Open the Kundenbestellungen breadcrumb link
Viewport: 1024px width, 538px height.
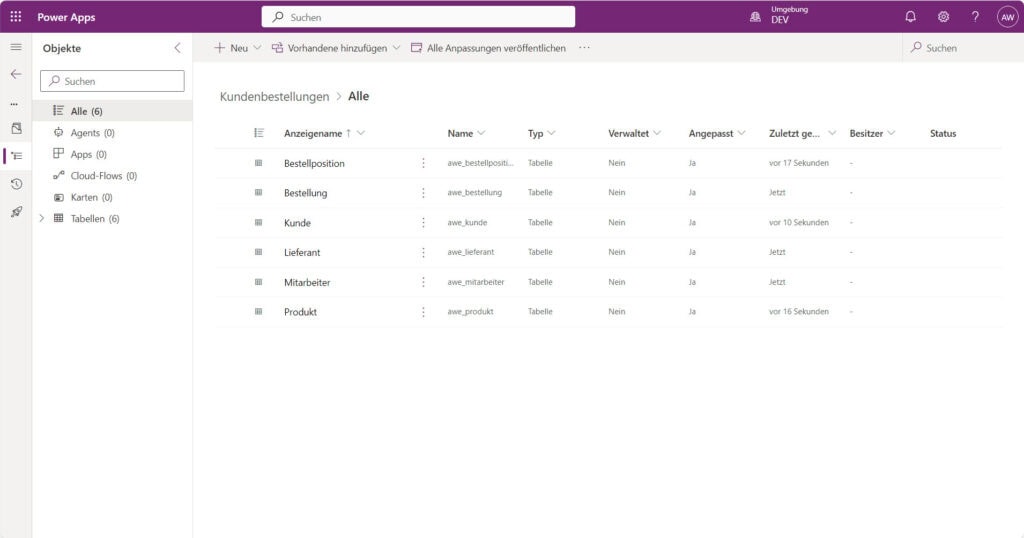tap(274, 97)
